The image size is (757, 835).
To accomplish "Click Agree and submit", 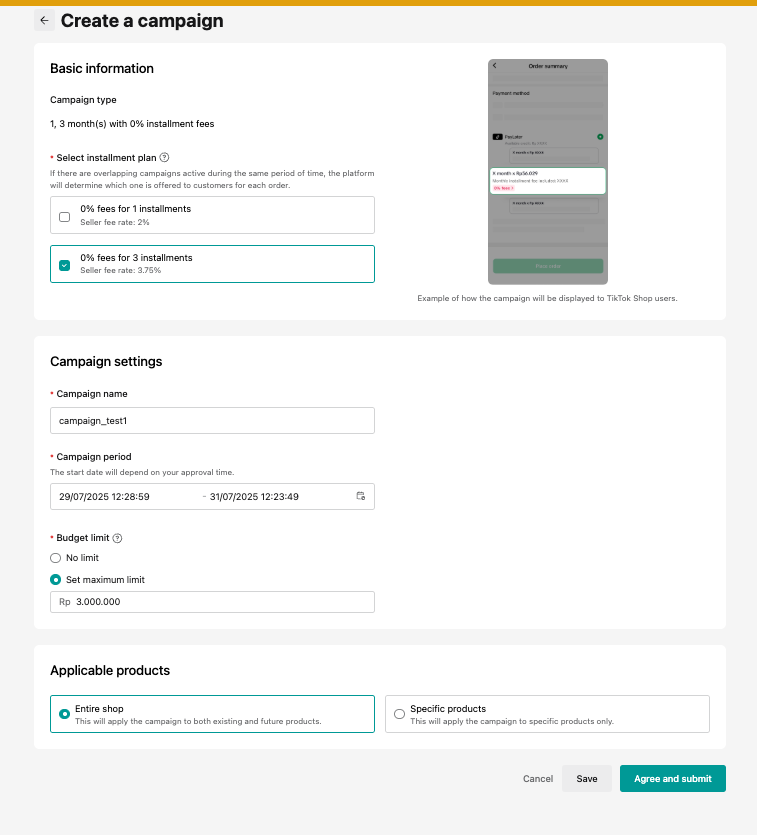I will click(672, 779).
